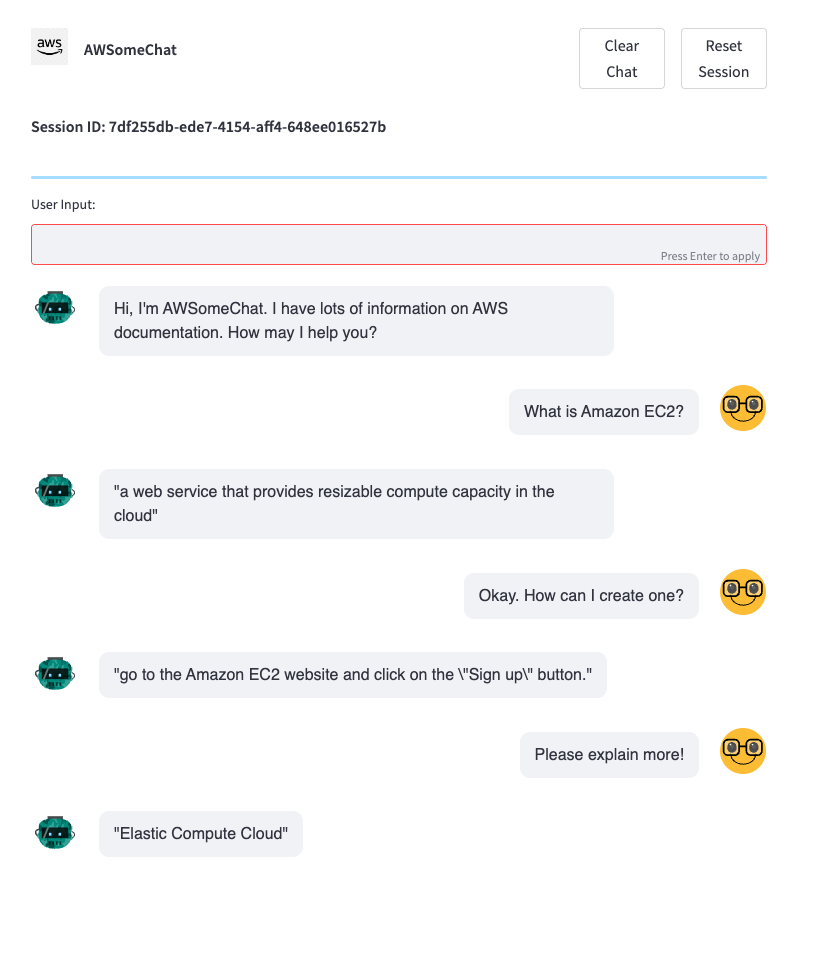826x958 pixels.
Task: Reset the current session
Action: pyautogui.click(x=723, y=59)
